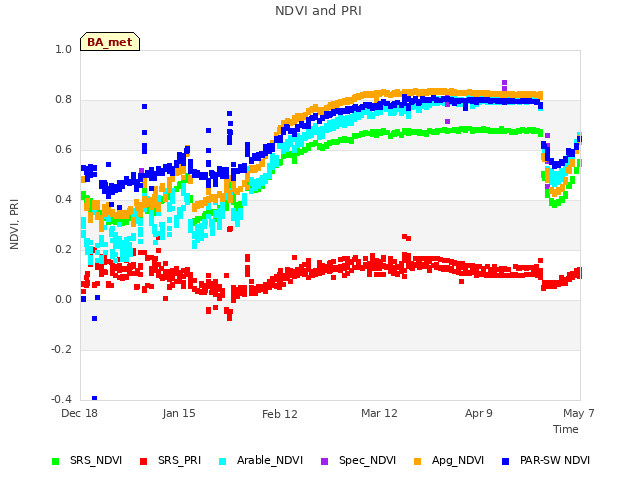Click the -0.4 y-axis tick label

tap(61, 399)
